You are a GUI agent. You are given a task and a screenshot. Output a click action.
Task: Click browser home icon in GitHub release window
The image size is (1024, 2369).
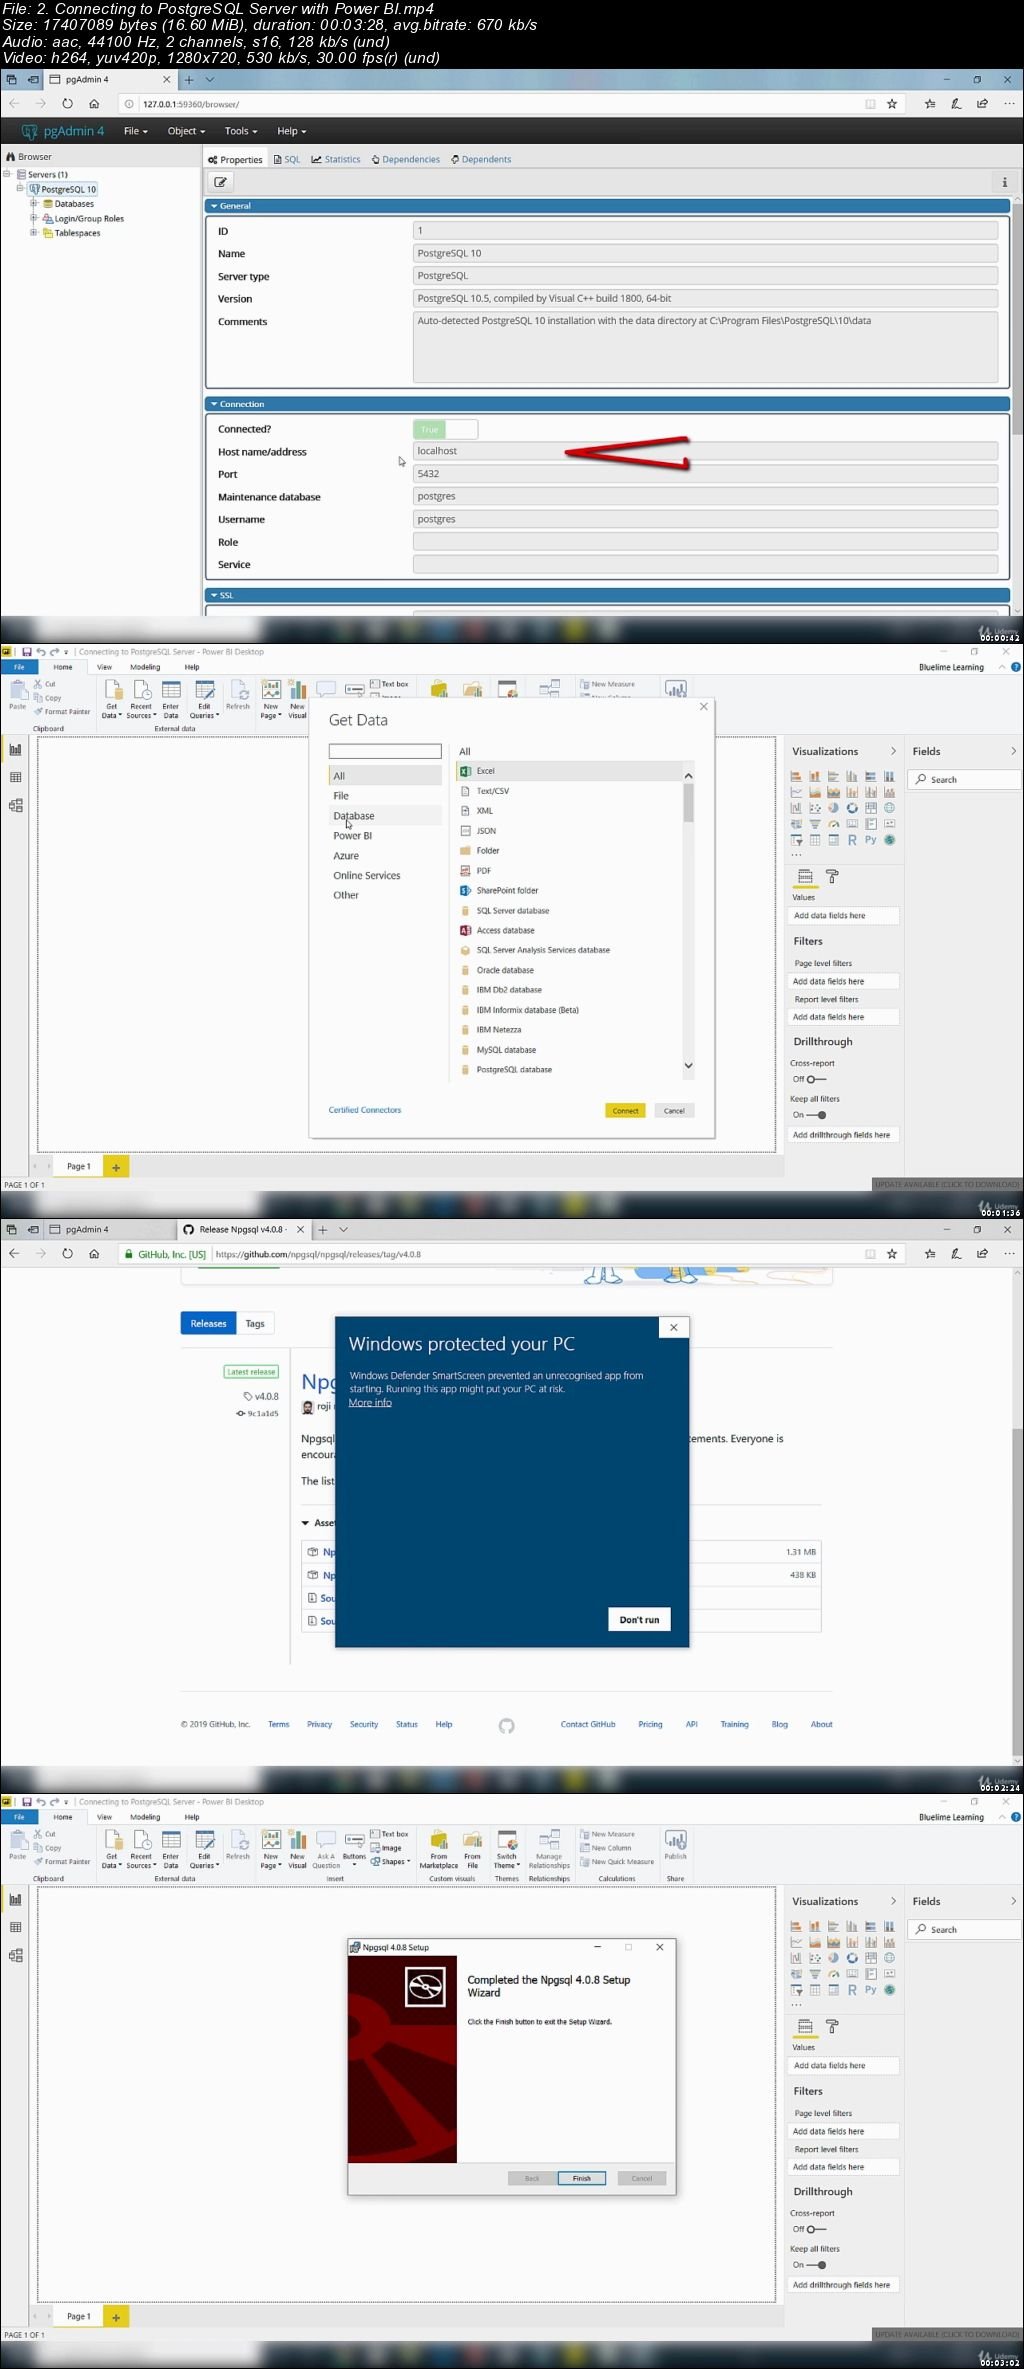pyautogui.click(x=94, y=1253)
